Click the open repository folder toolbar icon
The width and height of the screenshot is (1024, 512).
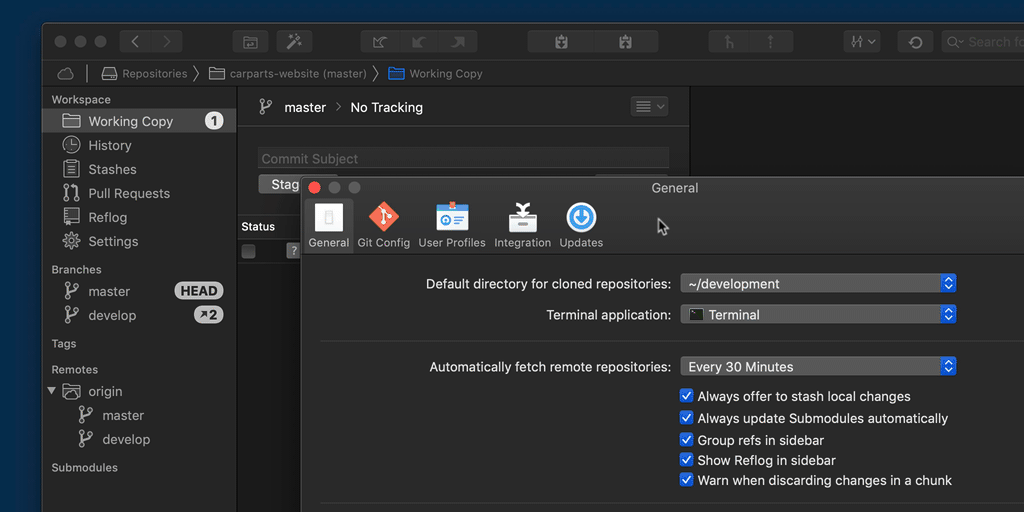pyautogui.click(x=251, y=42)
